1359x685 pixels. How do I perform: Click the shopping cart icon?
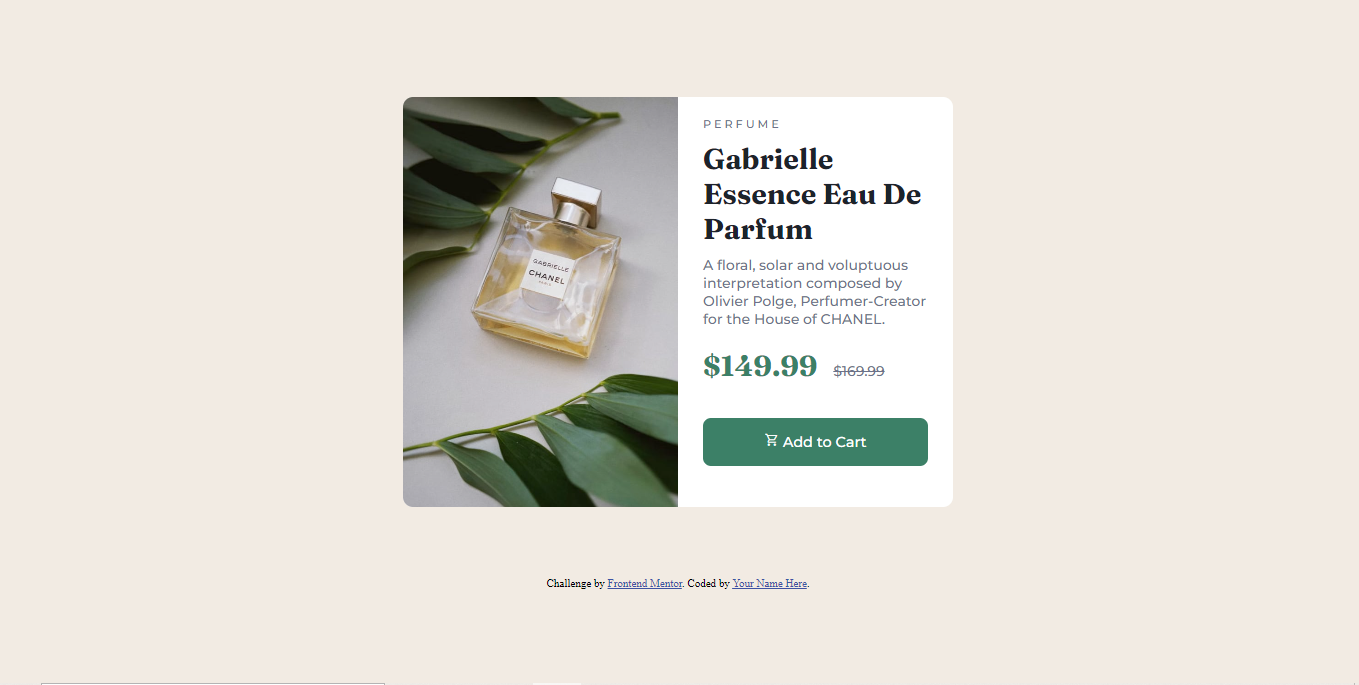click(771, 440)
